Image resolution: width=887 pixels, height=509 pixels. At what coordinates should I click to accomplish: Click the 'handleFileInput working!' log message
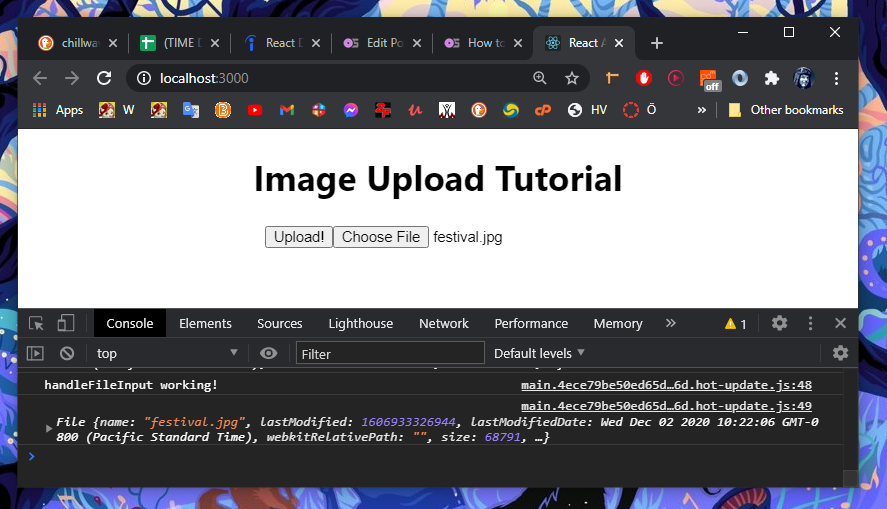tap(131, 385)
